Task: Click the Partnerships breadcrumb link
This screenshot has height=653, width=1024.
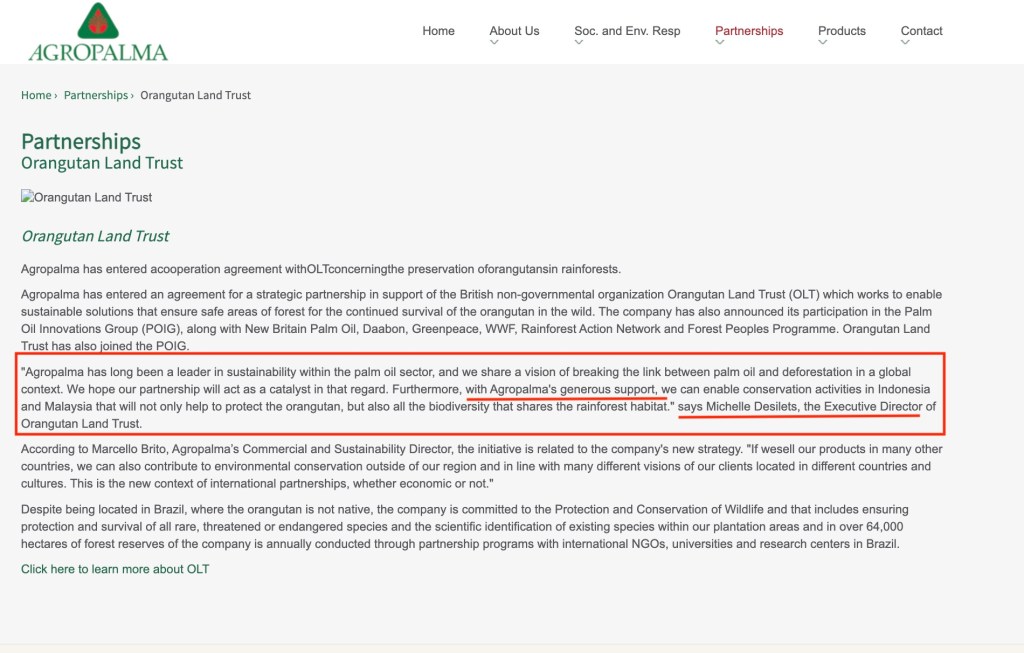Action: [x=95, y=95]
